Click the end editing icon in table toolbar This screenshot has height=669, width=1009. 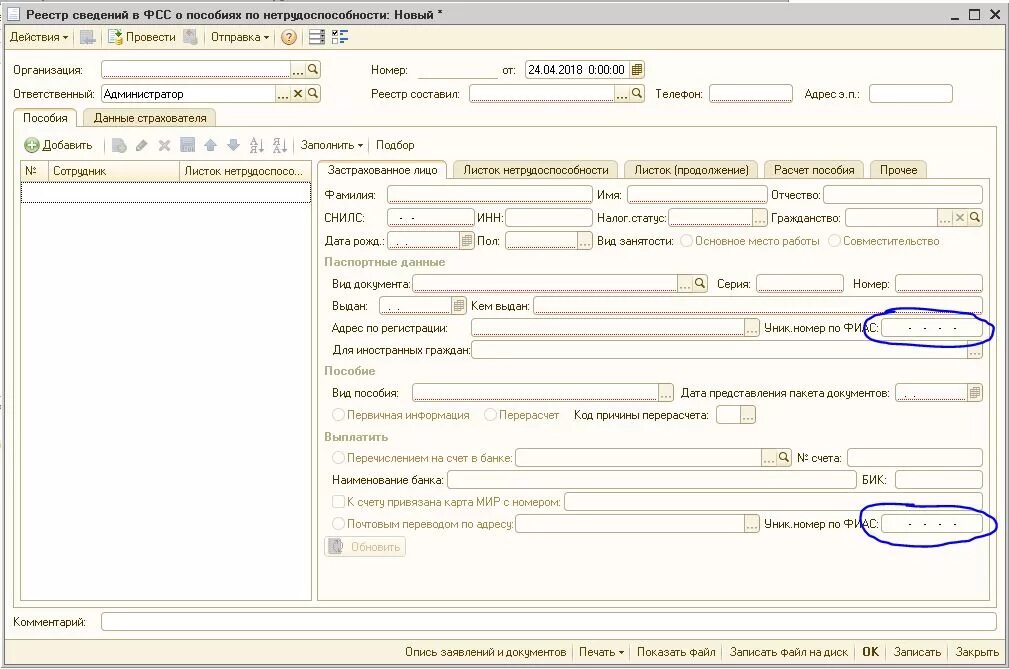click(x=187, y=145)
